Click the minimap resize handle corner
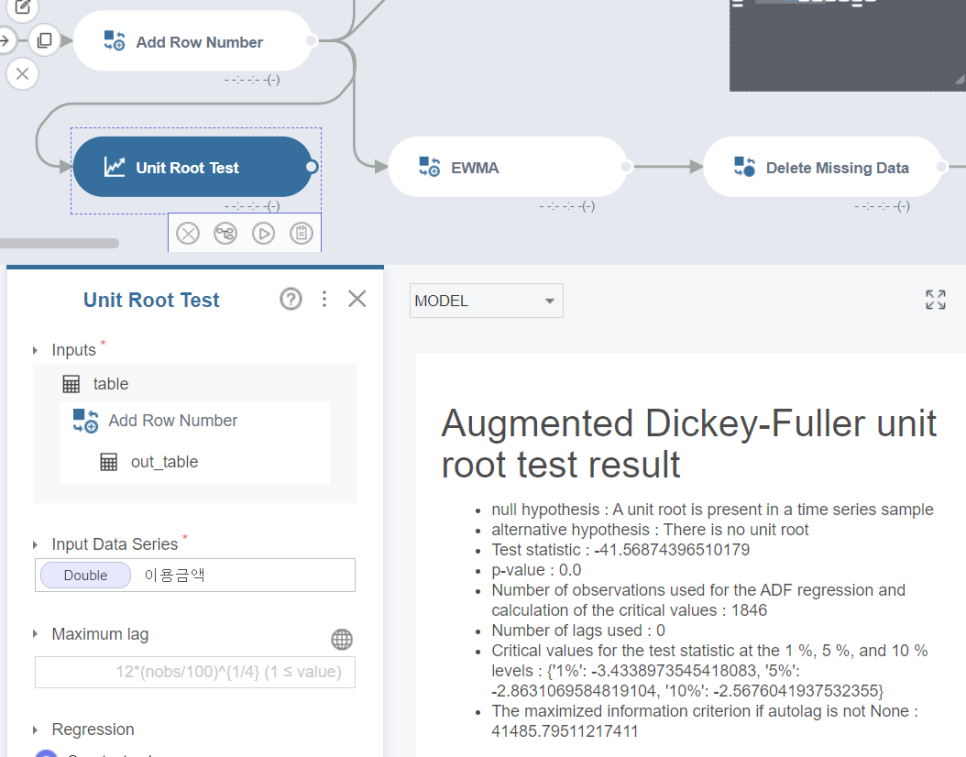The width and height of the screenshot is (966, 757). coord(960,79)
